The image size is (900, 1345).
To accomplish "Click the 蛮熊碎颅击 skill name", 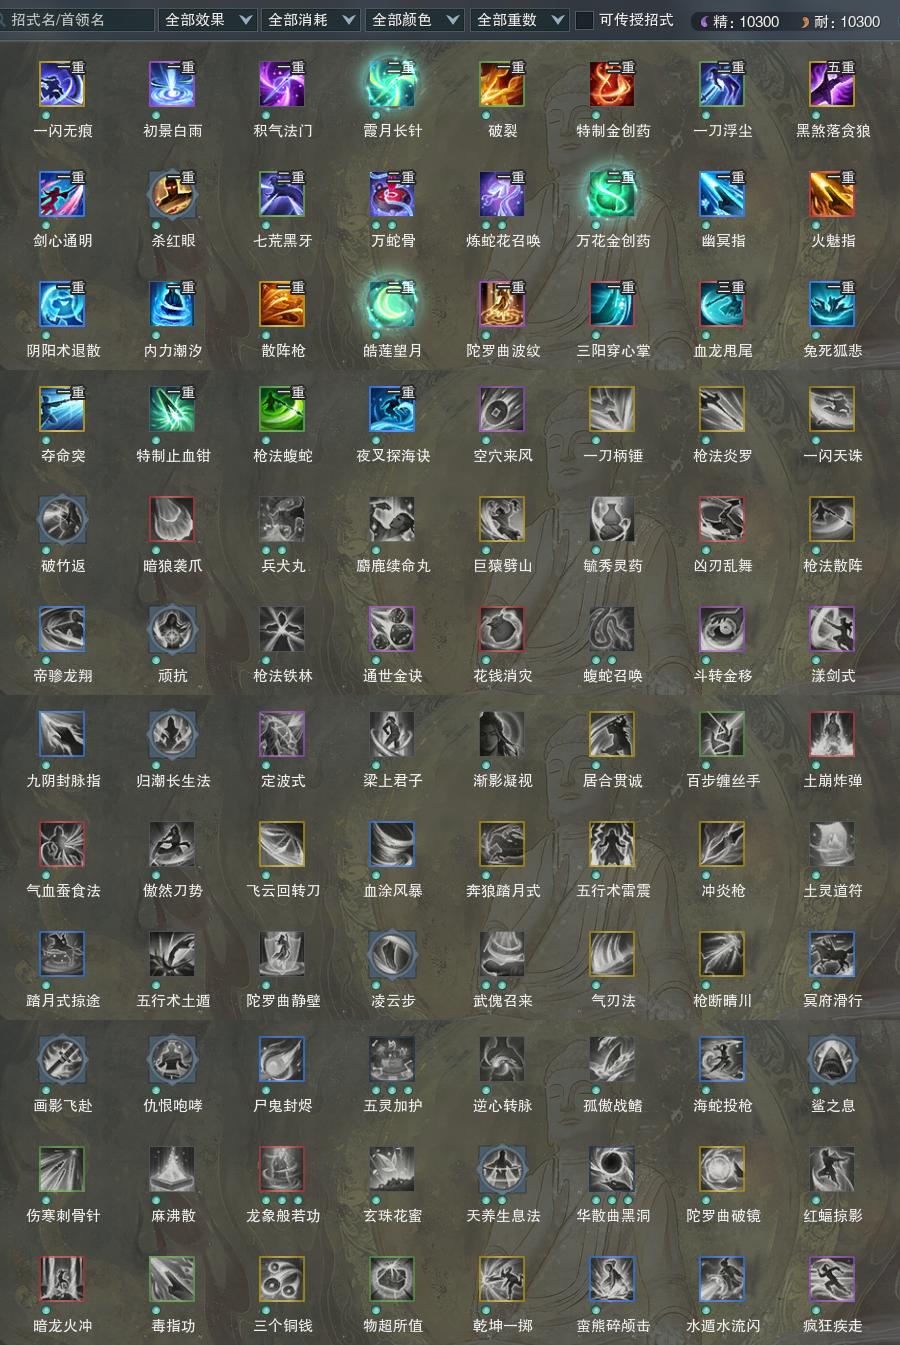I will 613,1326.
